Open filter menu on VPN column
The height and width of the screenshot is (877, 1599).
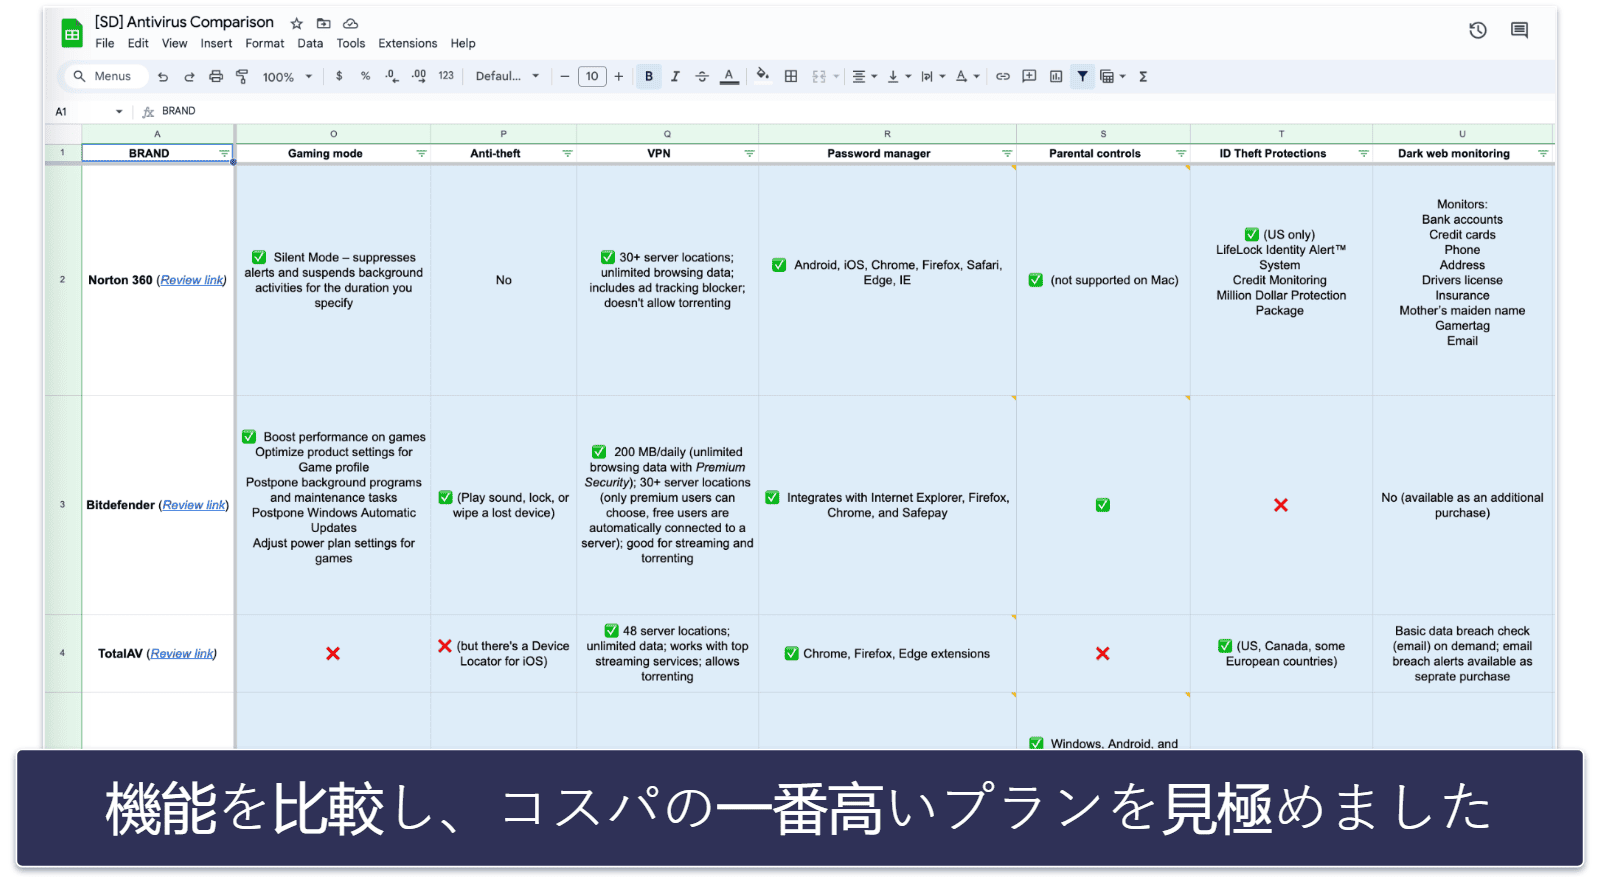(749, 154)
